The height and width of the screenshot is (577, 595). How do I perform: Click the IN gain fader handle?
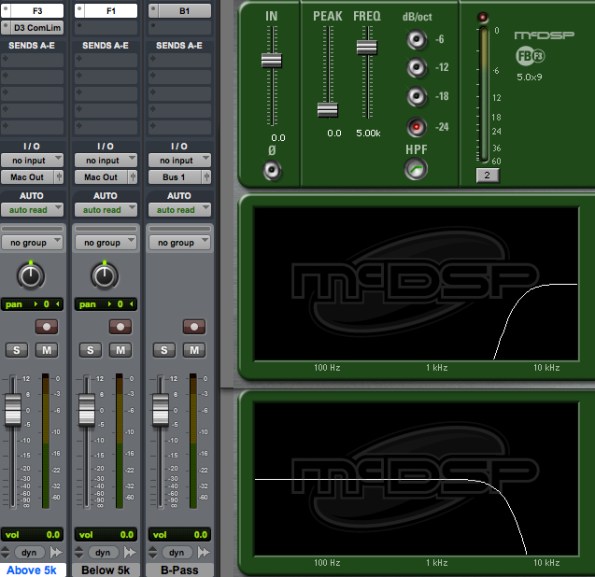(x=271, y=60)
